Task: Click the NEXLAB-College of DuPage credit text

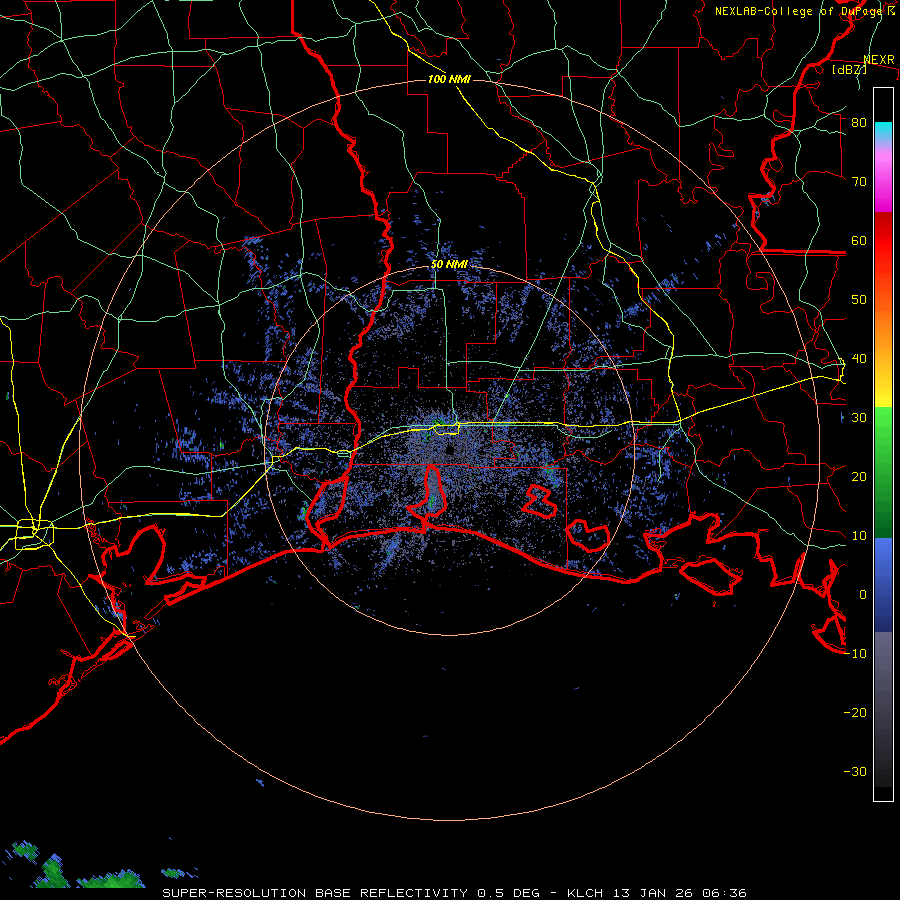Action: point(804,11)
